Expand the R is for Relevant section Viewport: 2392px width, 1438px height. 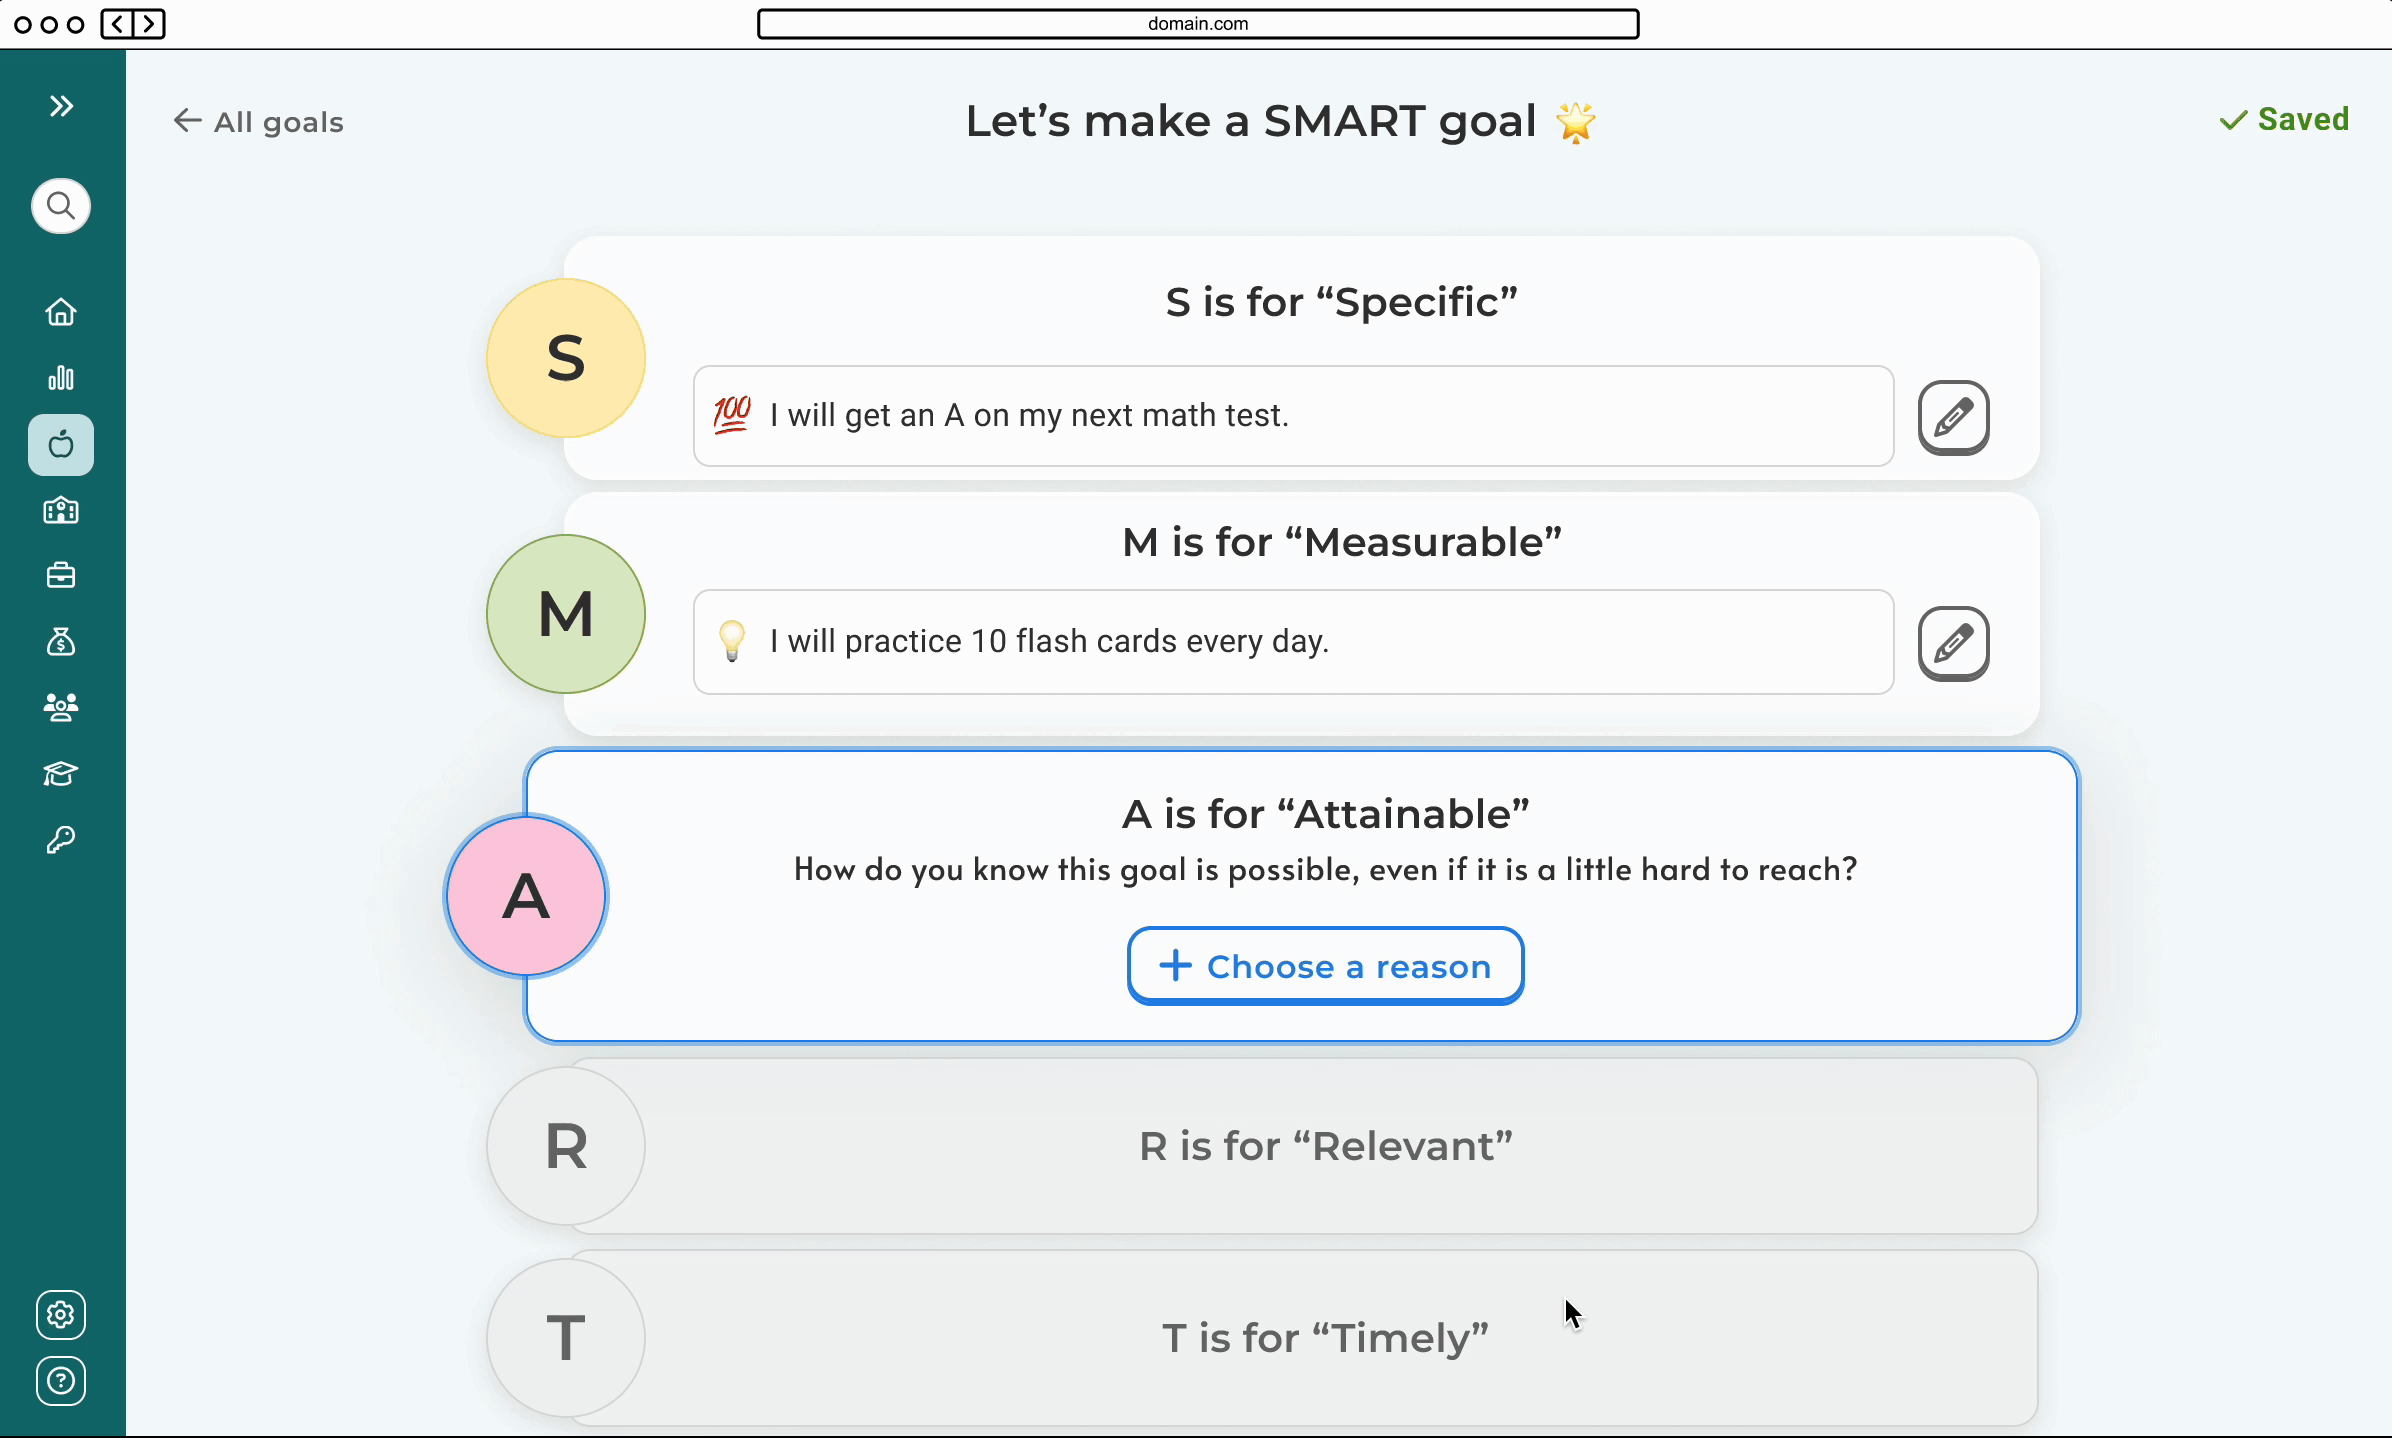click(x=1325, y=1146)
